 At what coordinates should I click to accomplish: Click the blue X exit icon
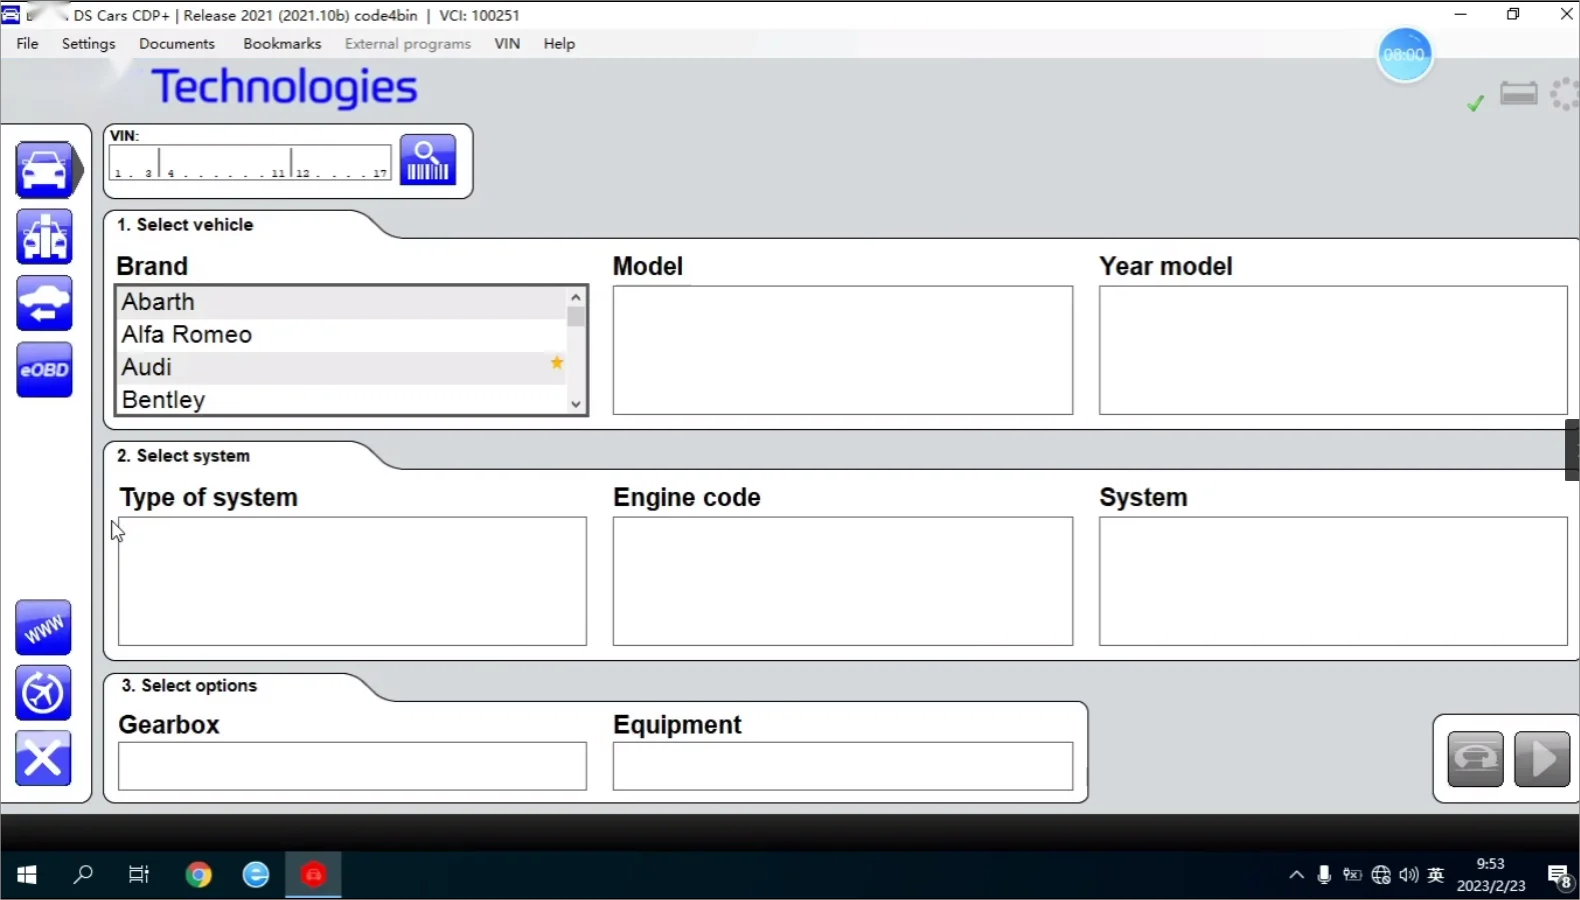coord(43,758)
